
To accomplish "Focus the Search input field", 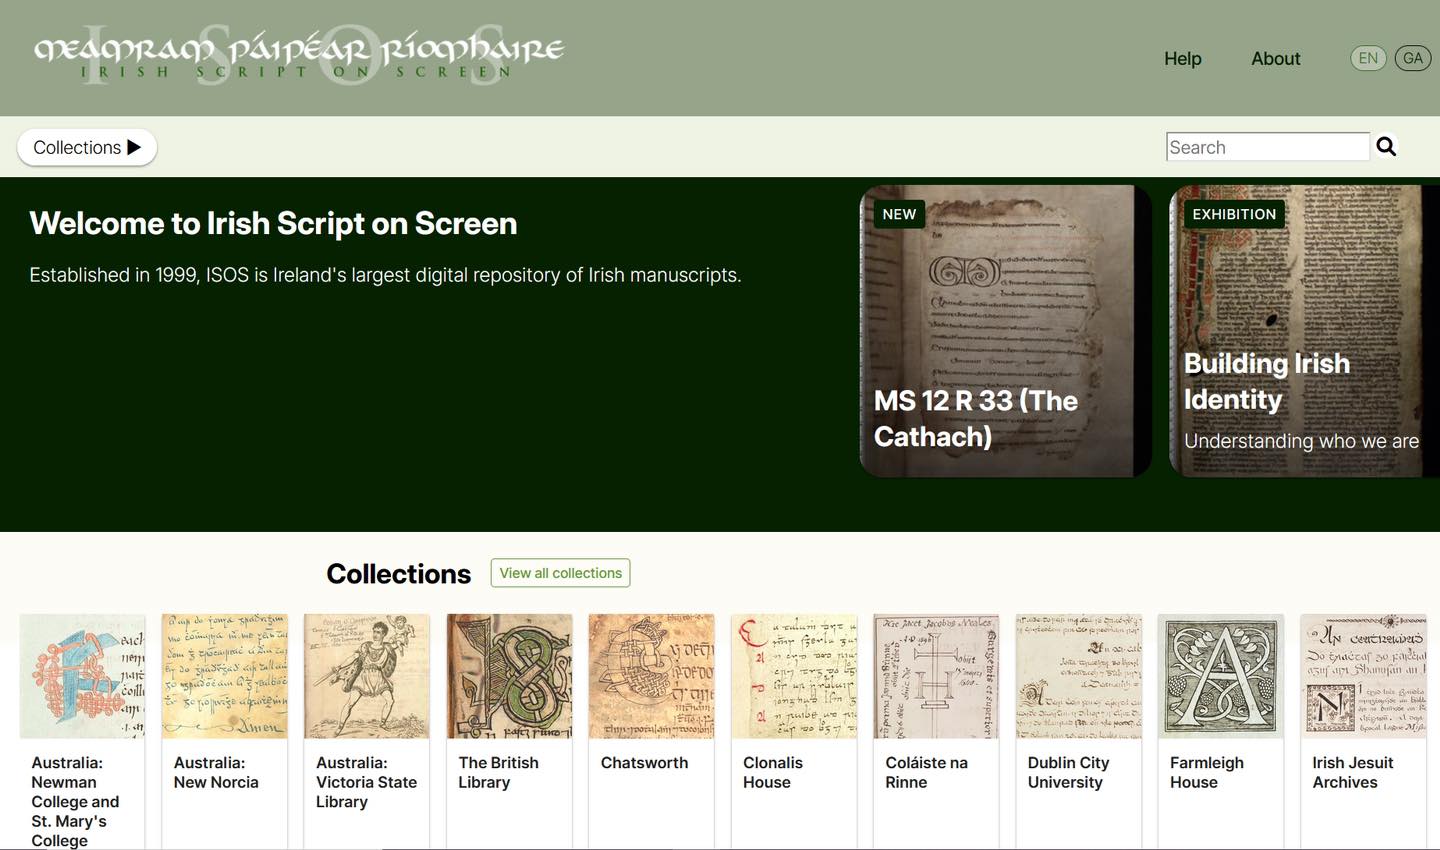I will pos(1268,147).
